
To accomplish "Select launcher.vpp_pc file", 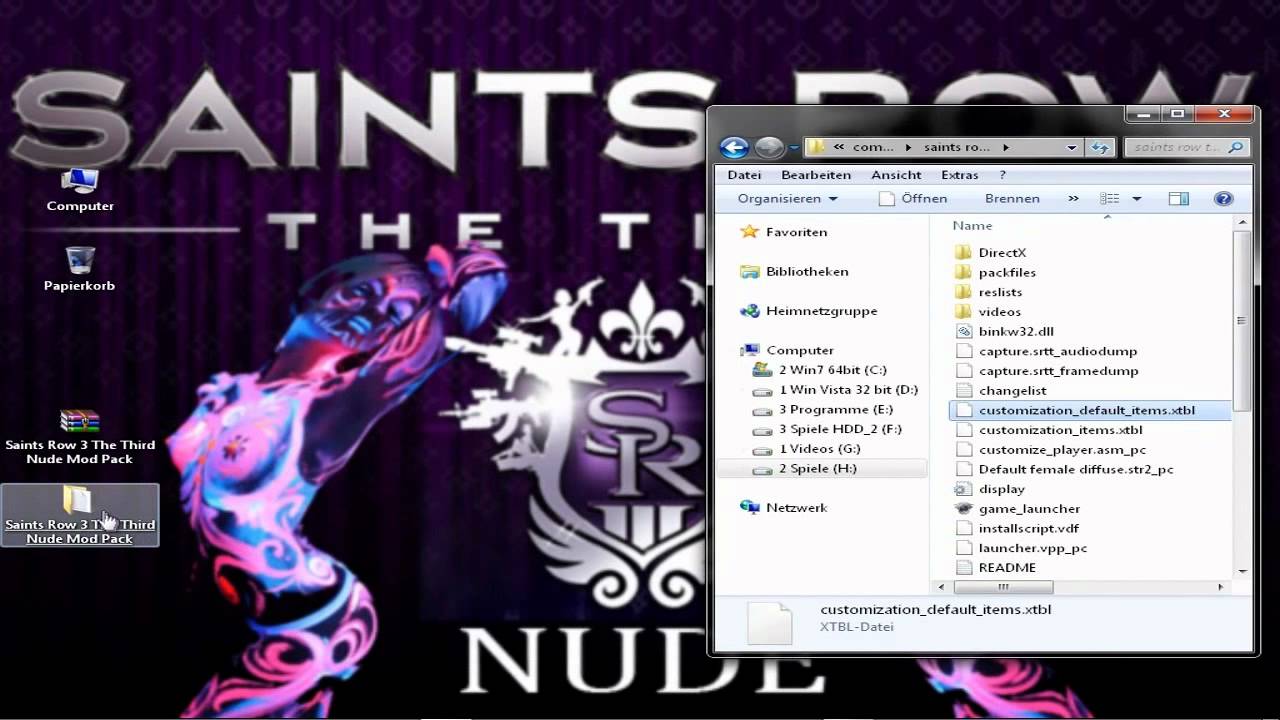I will 1032,548.
